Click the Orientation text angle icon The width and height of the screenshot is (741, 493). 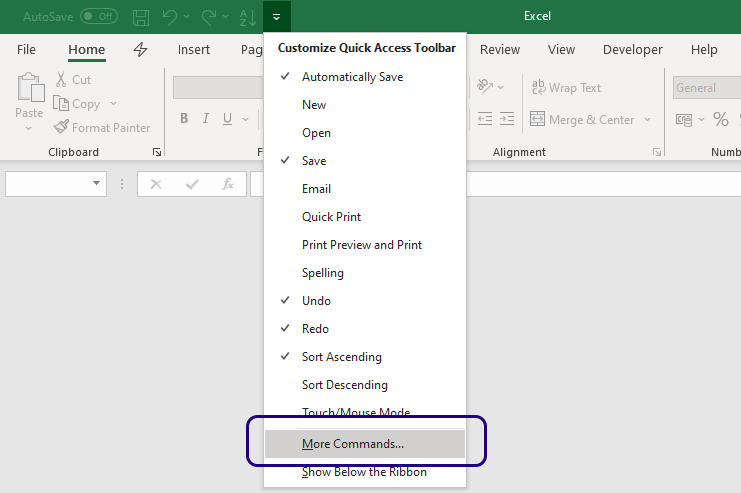tap(485, 86)
